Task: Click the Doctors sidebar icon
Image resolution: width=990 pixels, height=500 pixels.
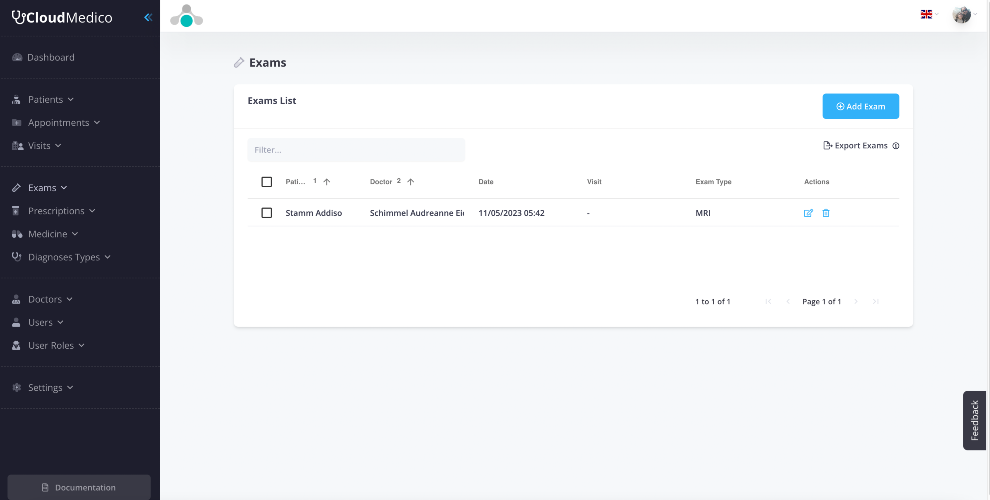Action: 16,299
